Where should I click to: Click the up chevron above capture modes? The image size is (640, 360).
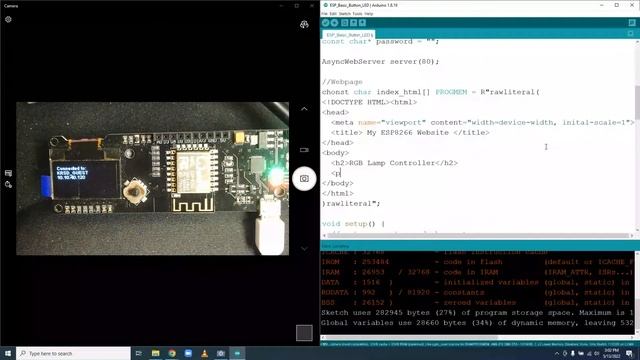point(304,109)
